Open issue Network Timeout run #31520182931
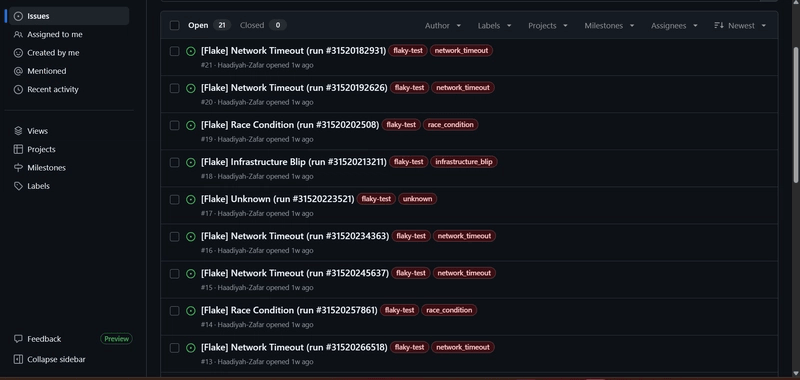 pyautogui.click(x=293, y=50)
